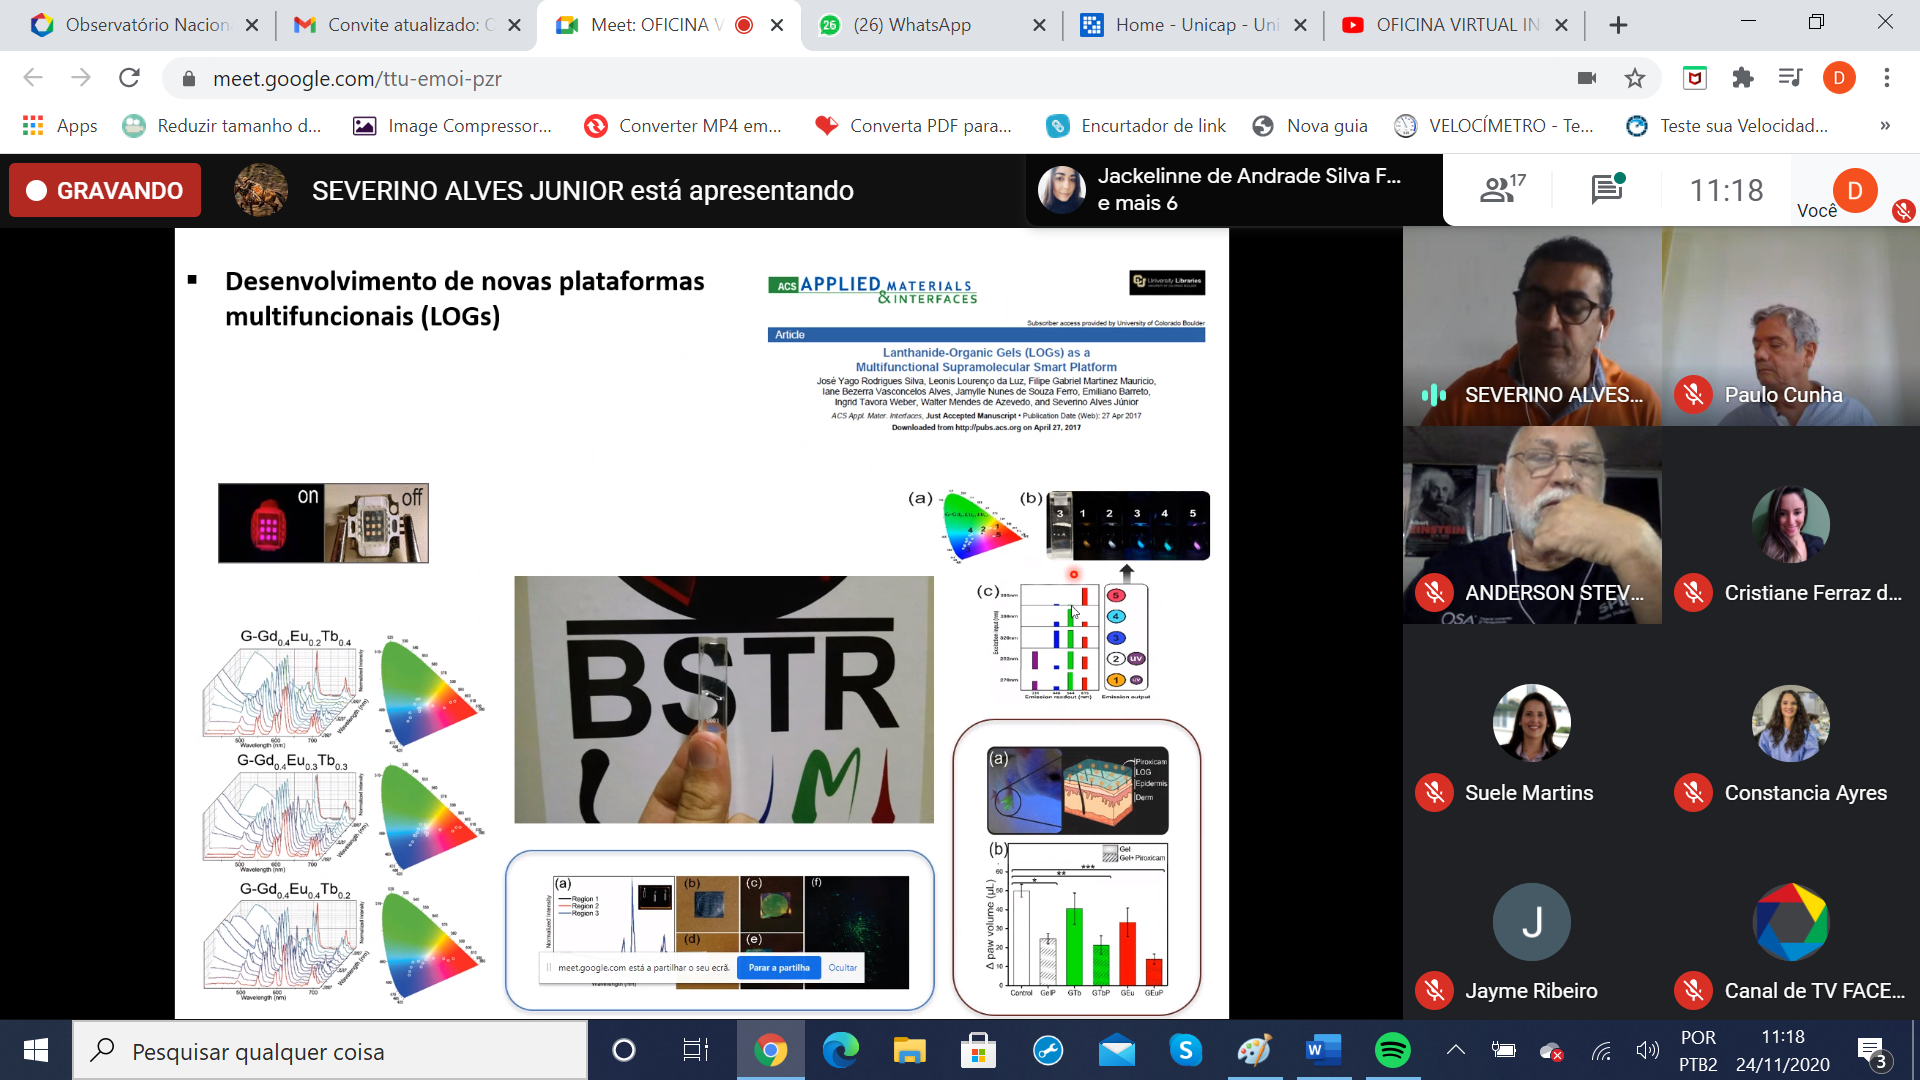Go back to the previous page
1920x1080 pixels.
click(33, 78)
